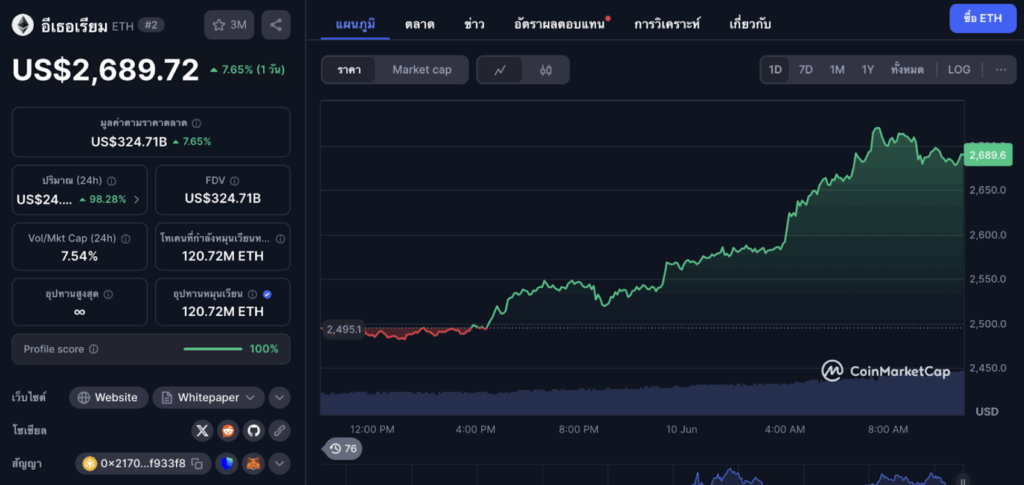Add token to MetaMask via fox icon
1024x485 pixels.
(253, 464)
